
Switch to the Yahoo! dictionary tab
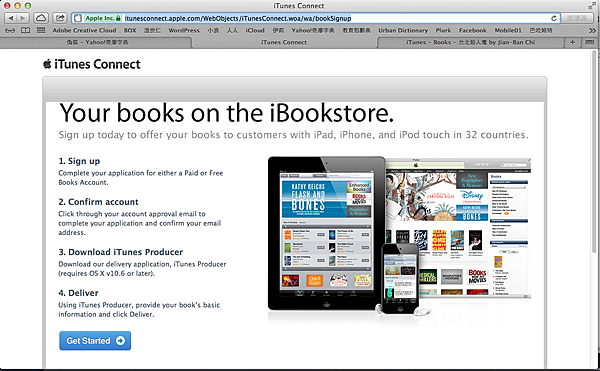click(x=97, y=42)
